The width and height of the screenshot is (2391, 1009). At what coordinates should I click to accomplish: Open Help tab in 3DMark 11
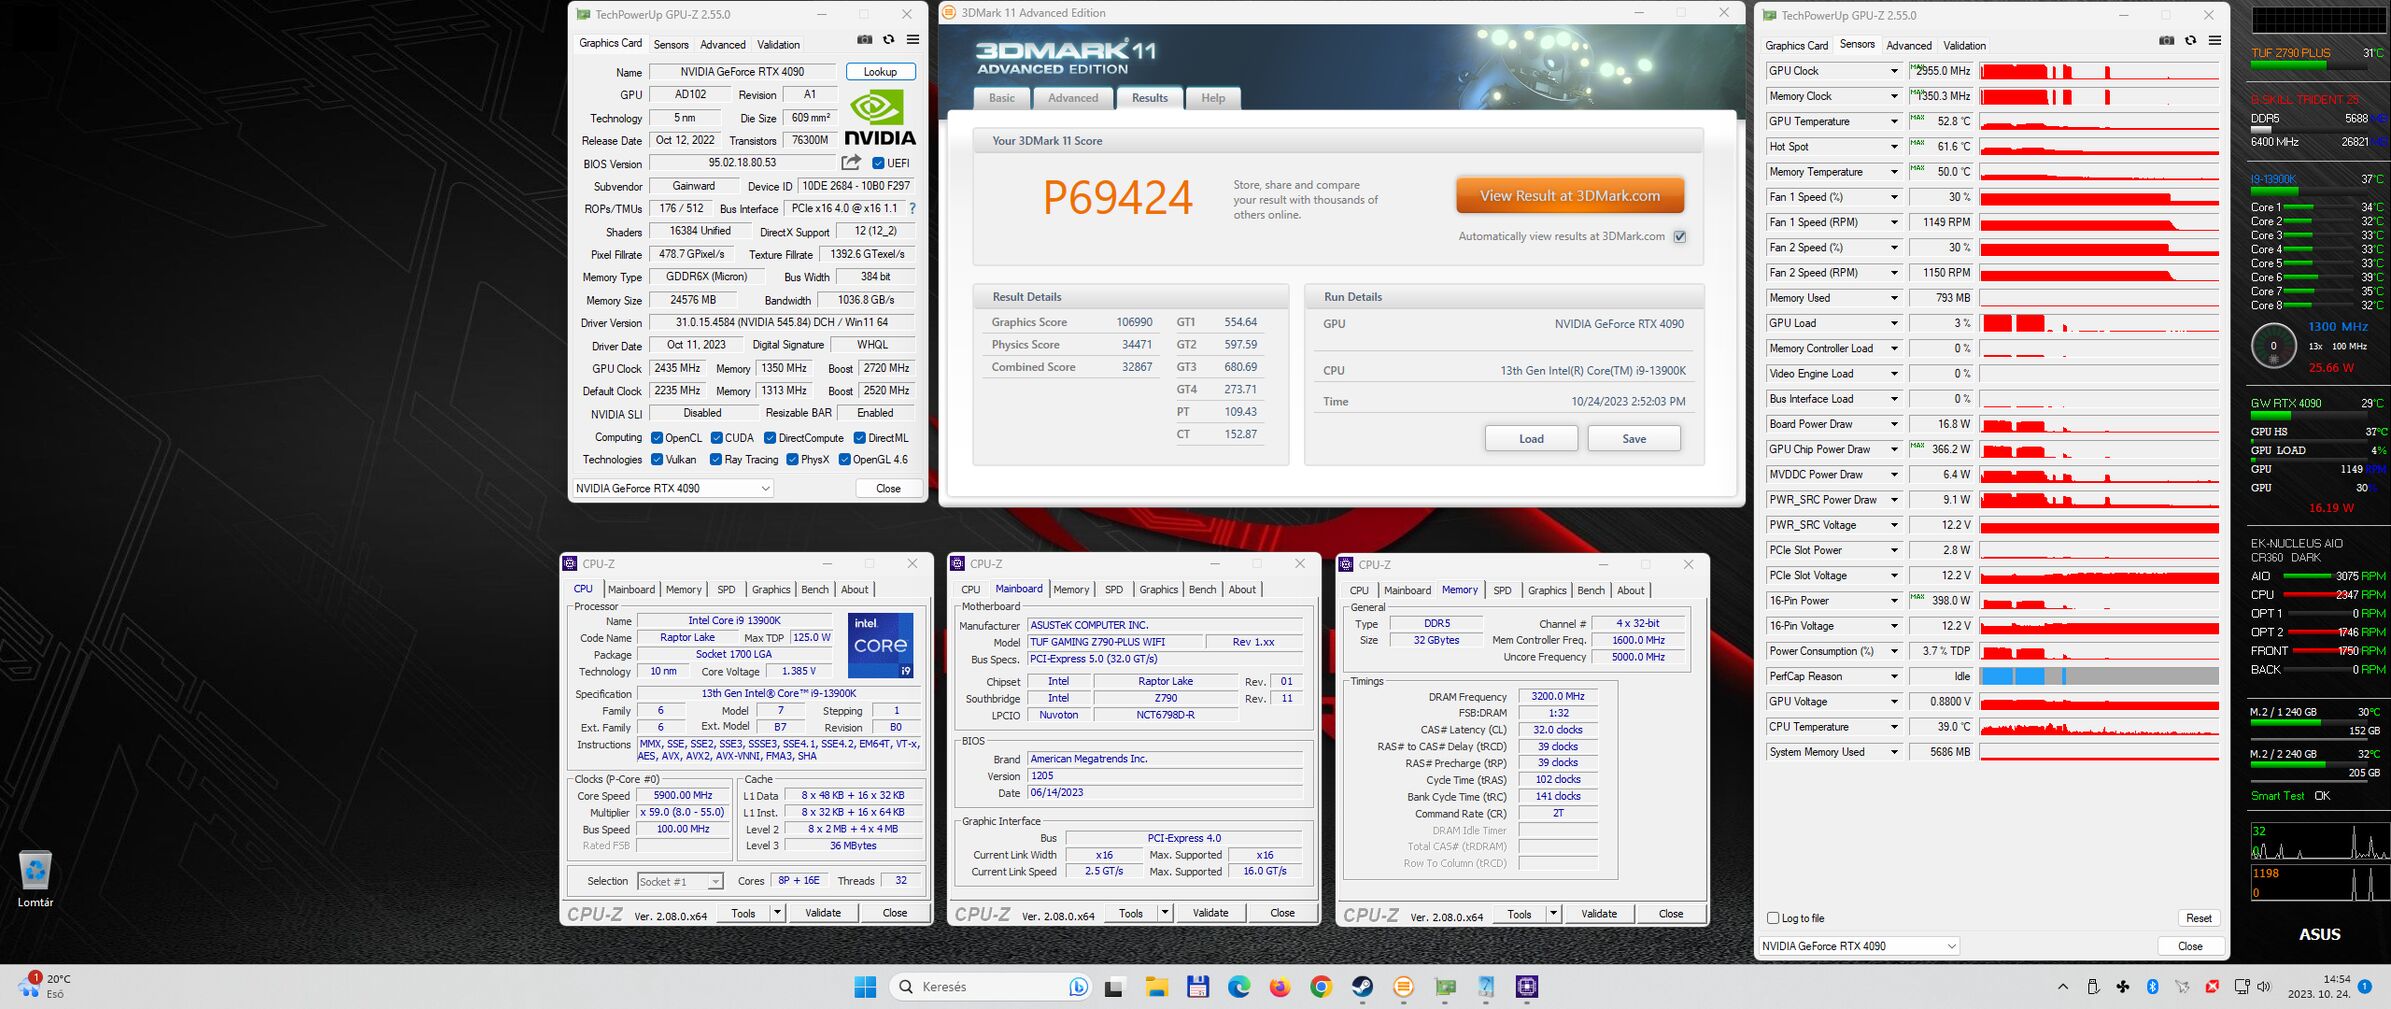tap(1213, 98)
